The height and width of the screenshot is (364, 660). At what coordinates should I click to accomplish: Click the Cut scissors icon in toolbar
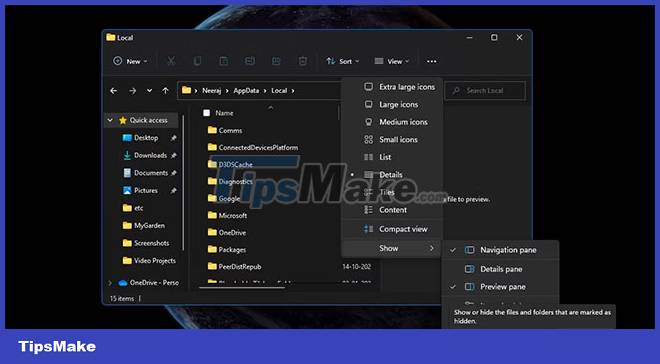(x=171, y=61)
